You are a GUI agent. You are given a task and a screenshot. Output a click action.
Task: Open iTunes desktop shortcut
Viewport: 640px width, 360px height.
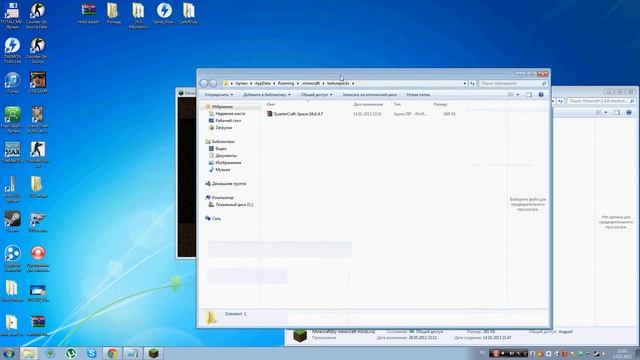(12, 83)
